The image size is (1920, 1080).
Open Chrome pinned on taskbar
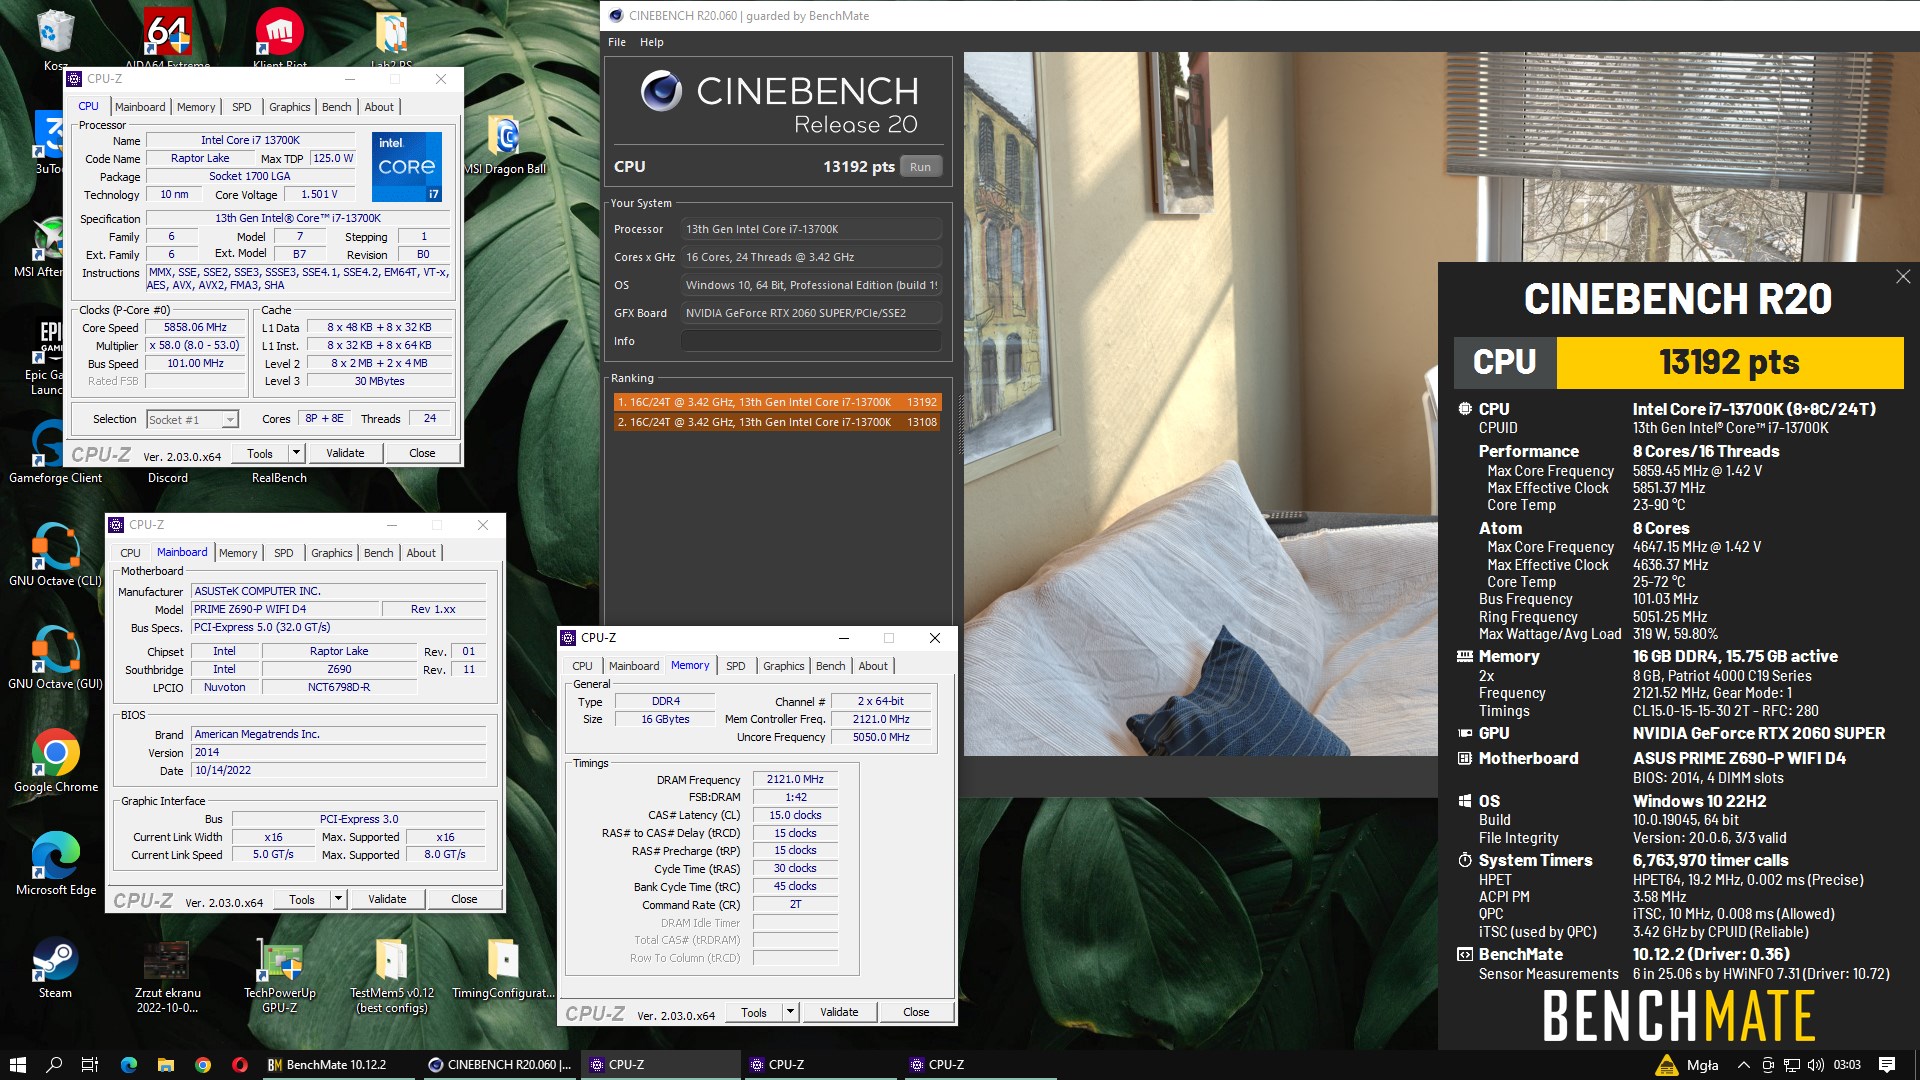pos(203,1065)
